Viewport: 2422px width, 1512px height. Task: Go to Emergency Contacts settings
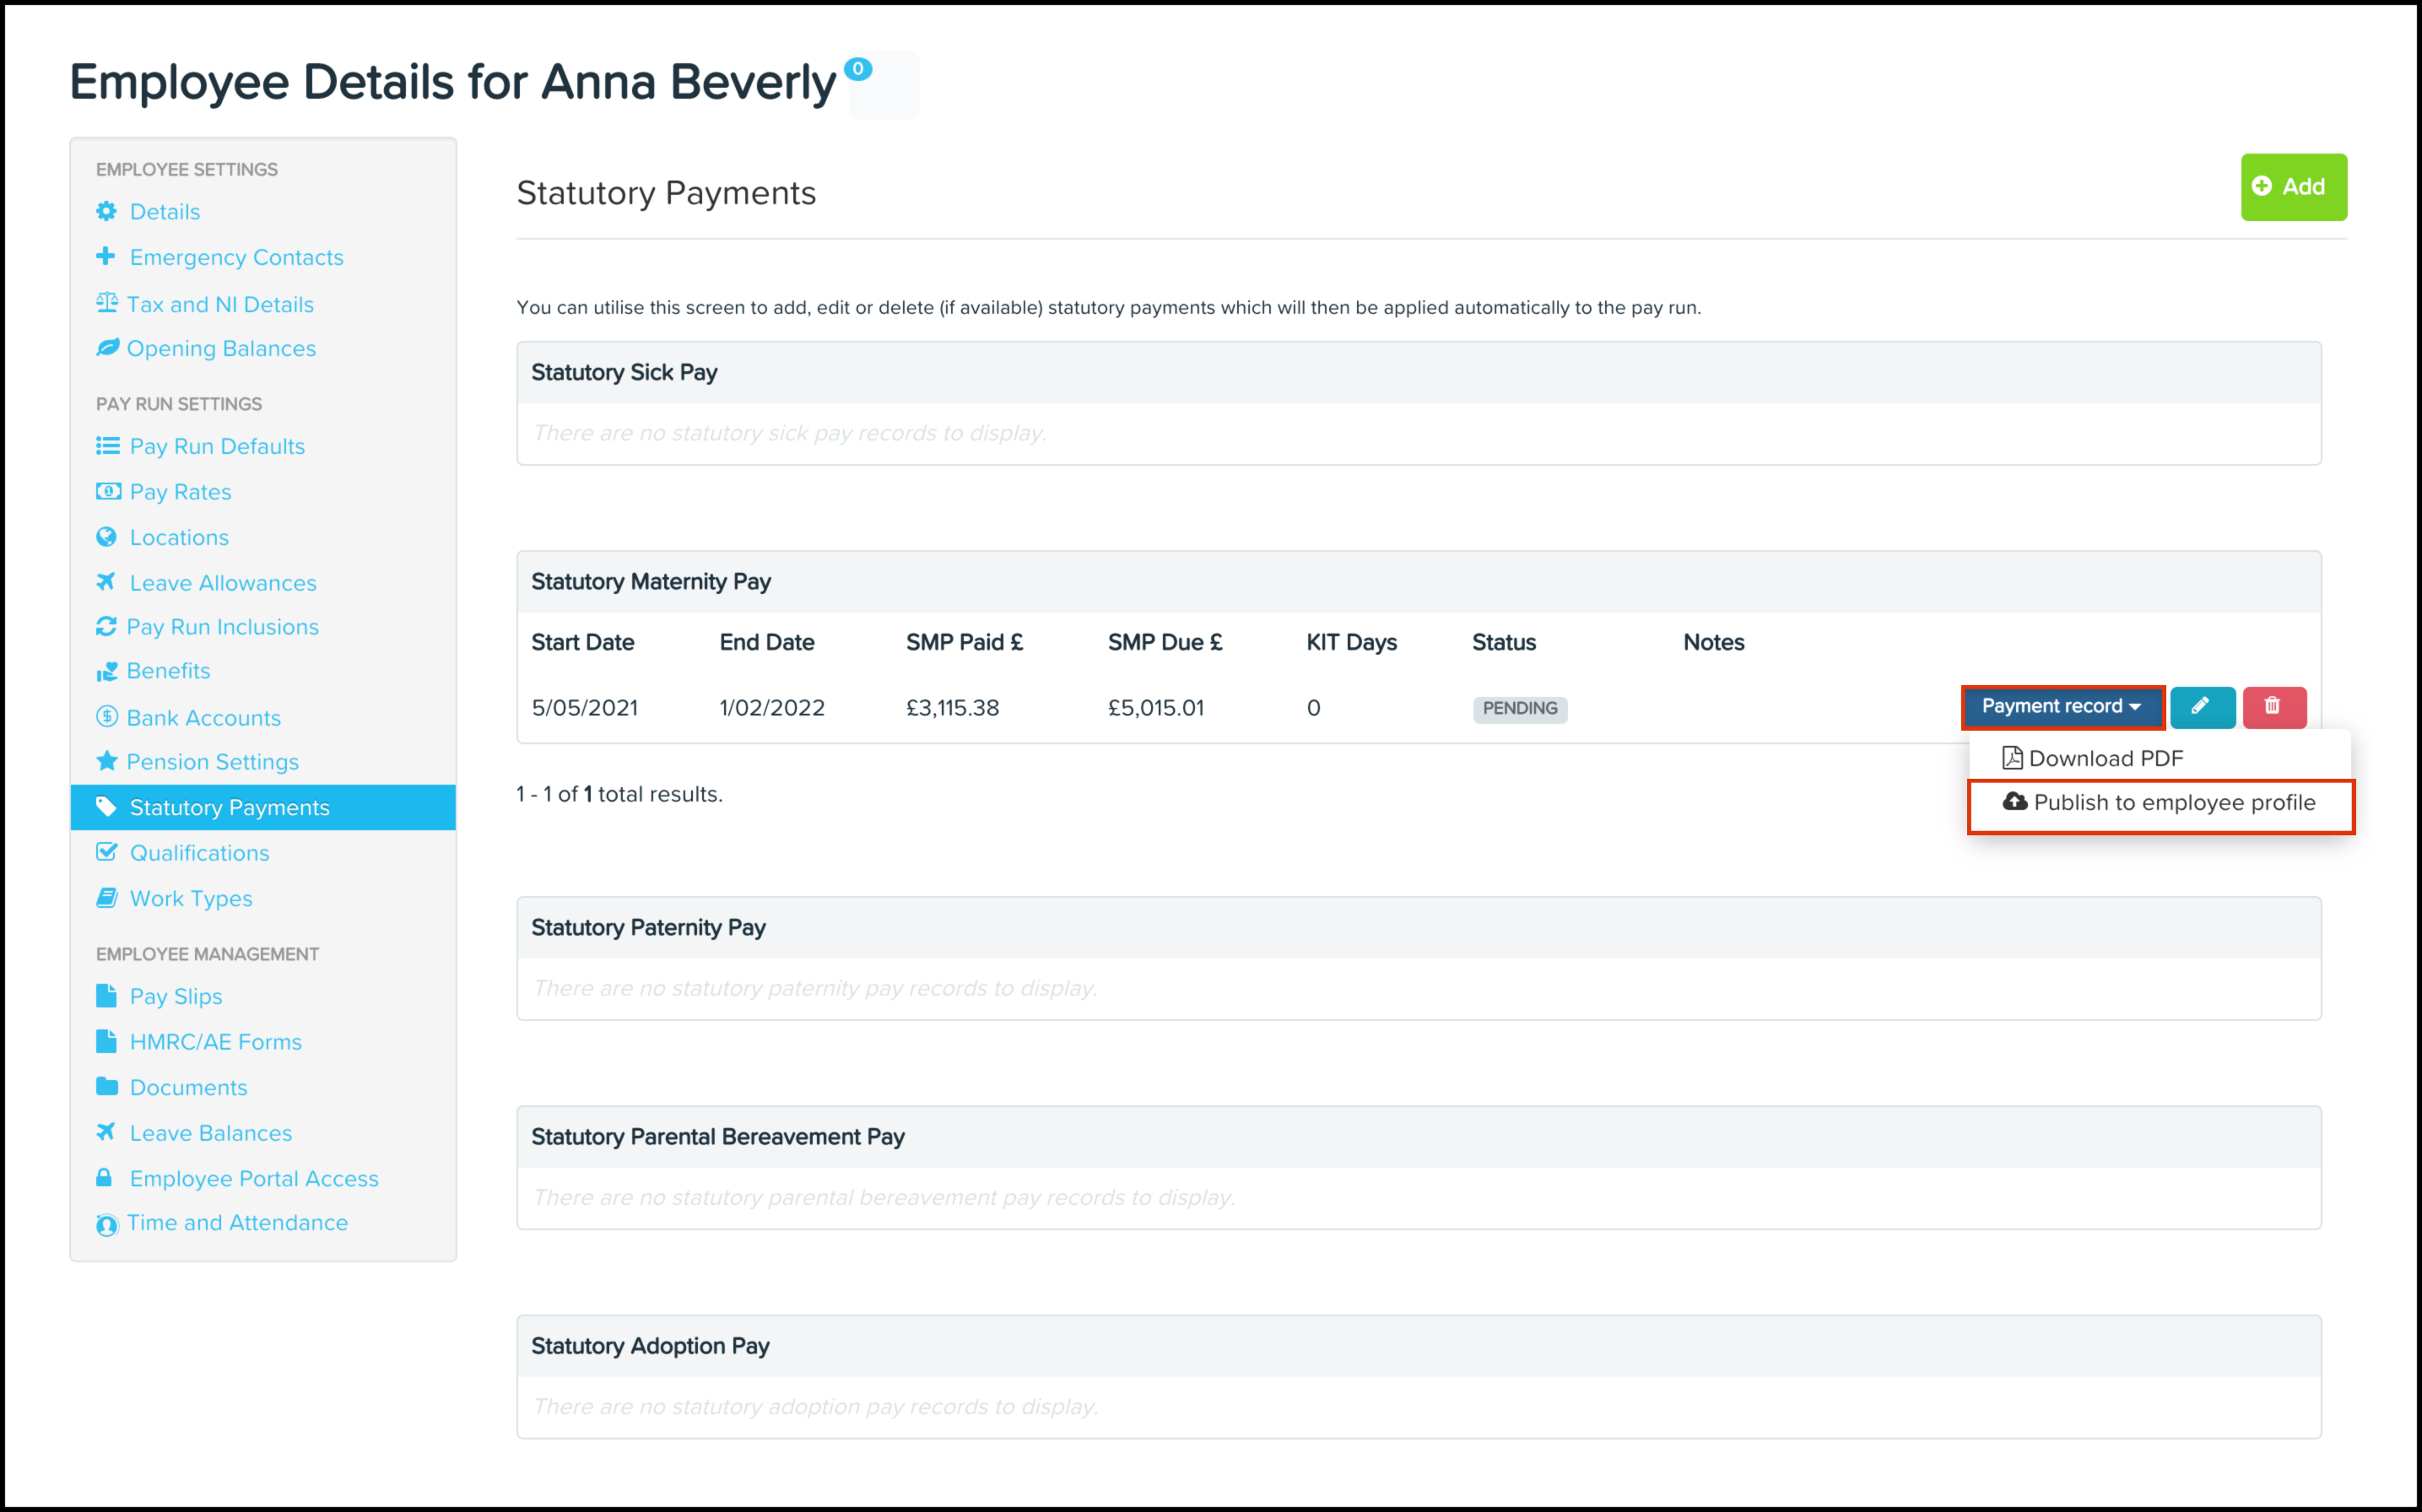[x=236, y=257]
